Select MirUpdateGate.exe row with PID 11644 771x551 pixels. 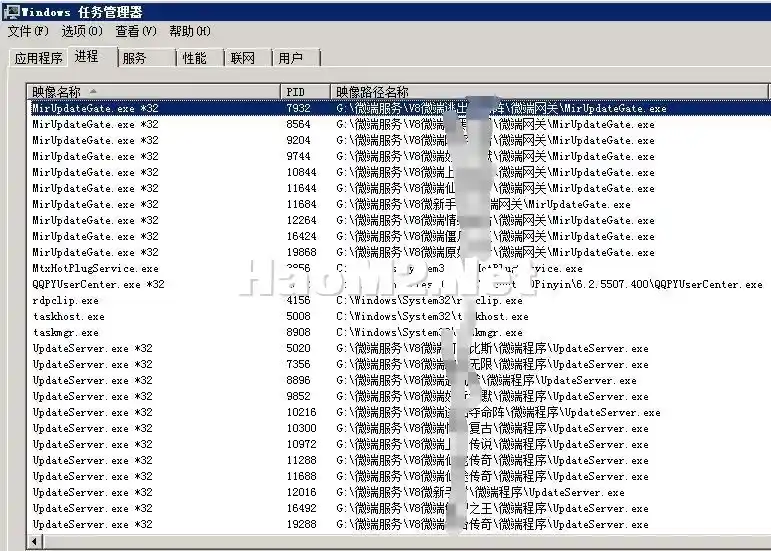399,188
